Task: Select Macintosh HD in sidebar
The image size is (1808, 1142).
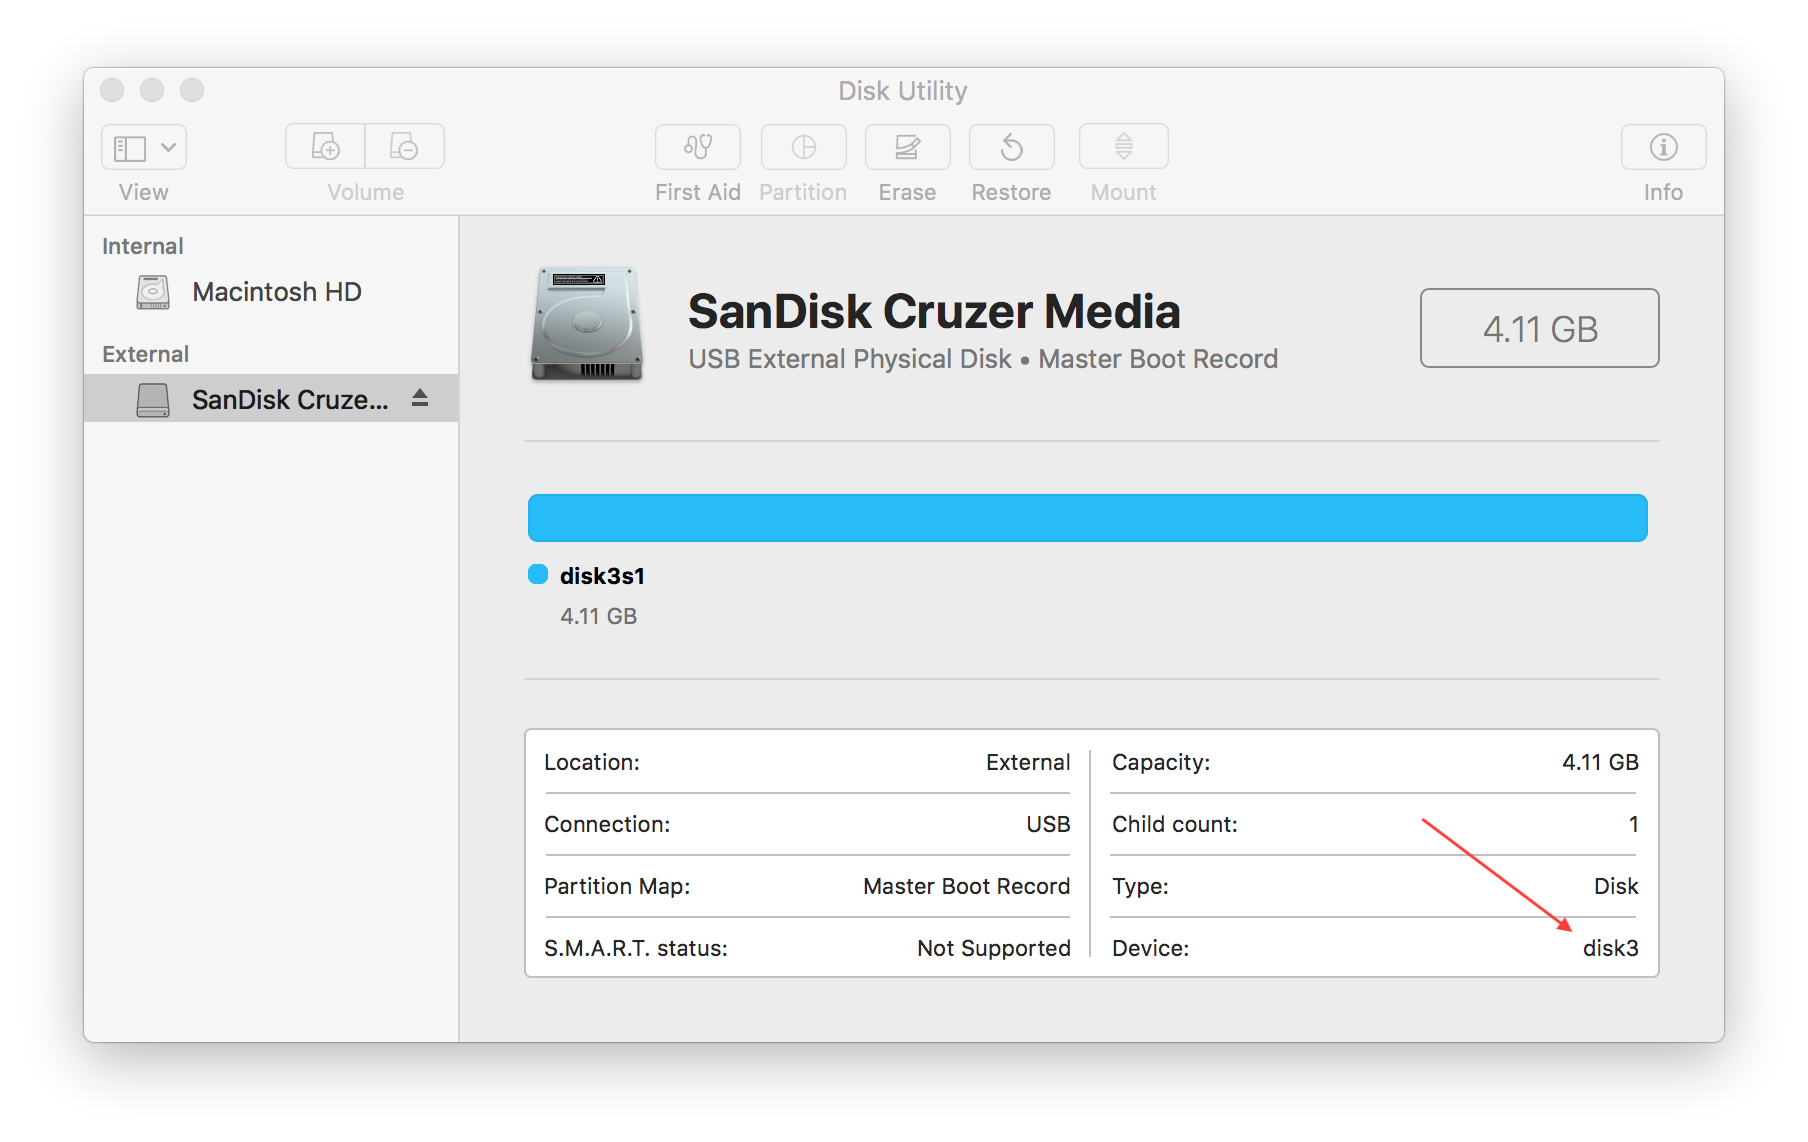Action: (x=271, y=292)
